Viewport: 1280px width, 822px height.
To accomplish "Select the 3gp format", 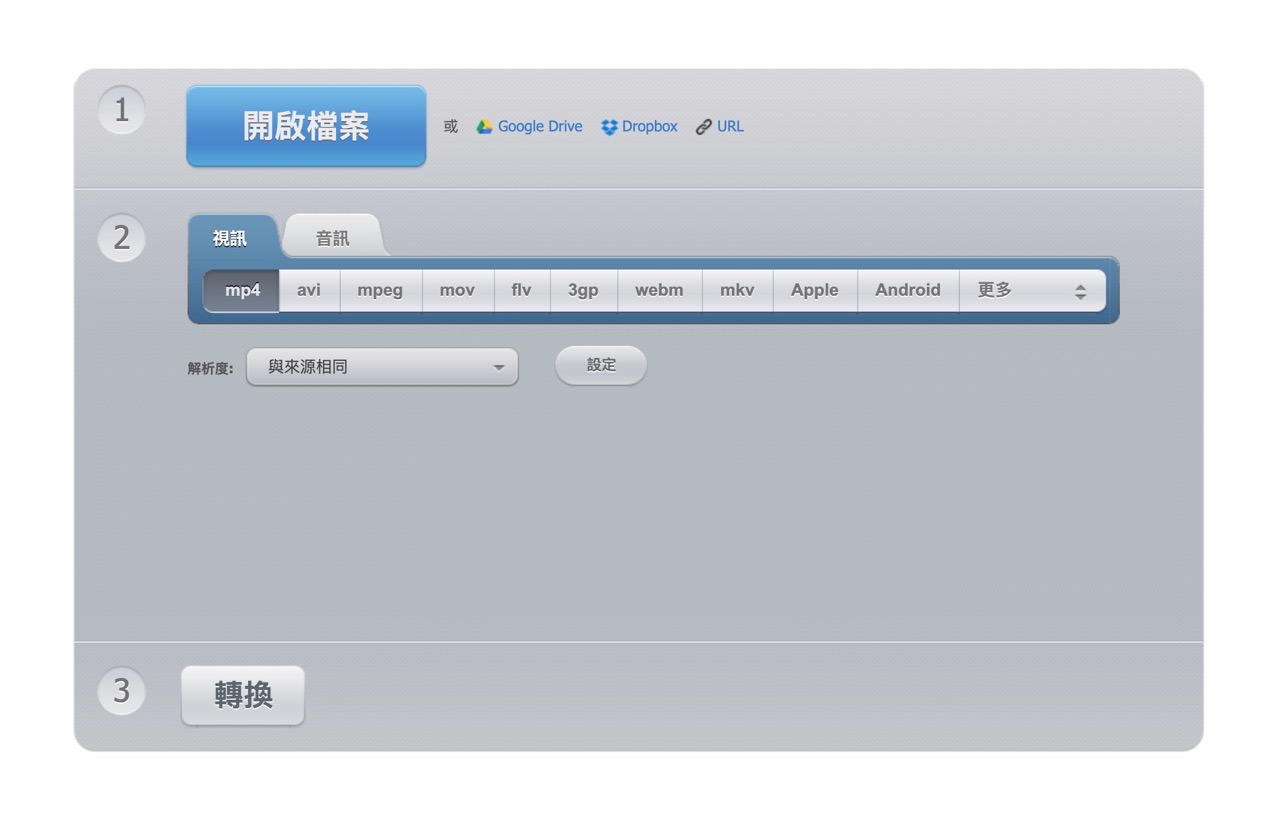I will (583, 290).
